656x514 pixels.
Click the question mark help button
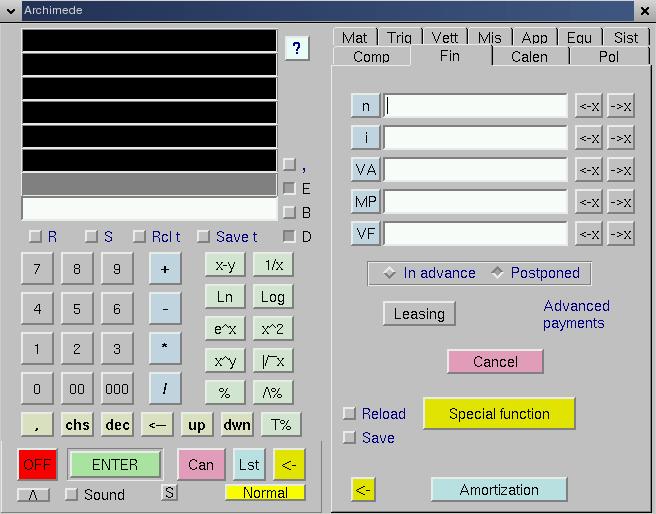[296, 48]
